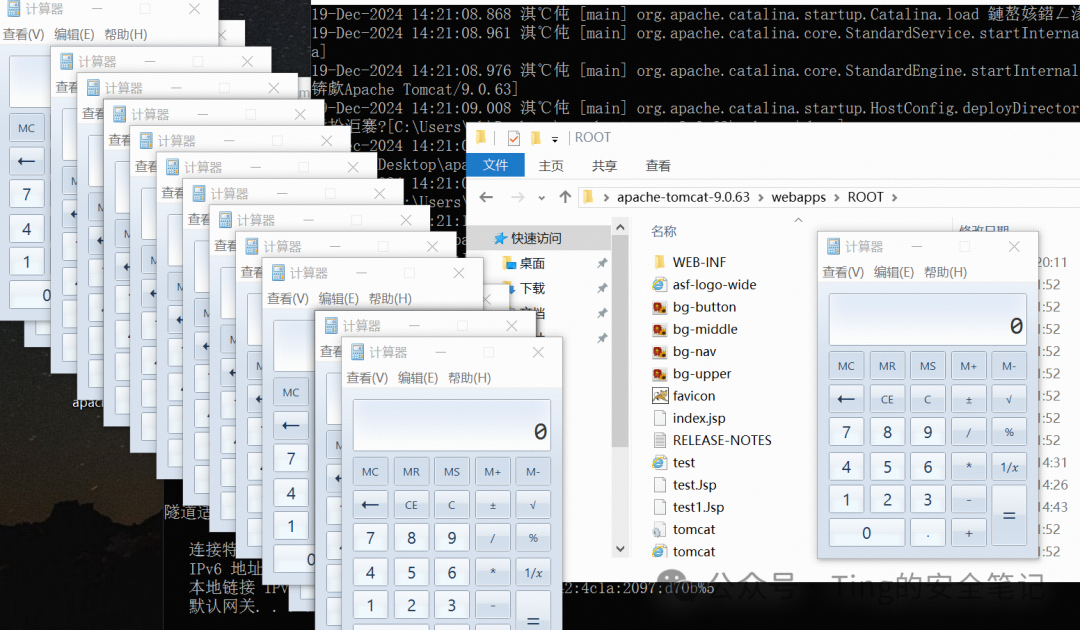Click the Explorer back navigation arrow
The width and height of the screenshot is (1080, 630).
point(486,197)
